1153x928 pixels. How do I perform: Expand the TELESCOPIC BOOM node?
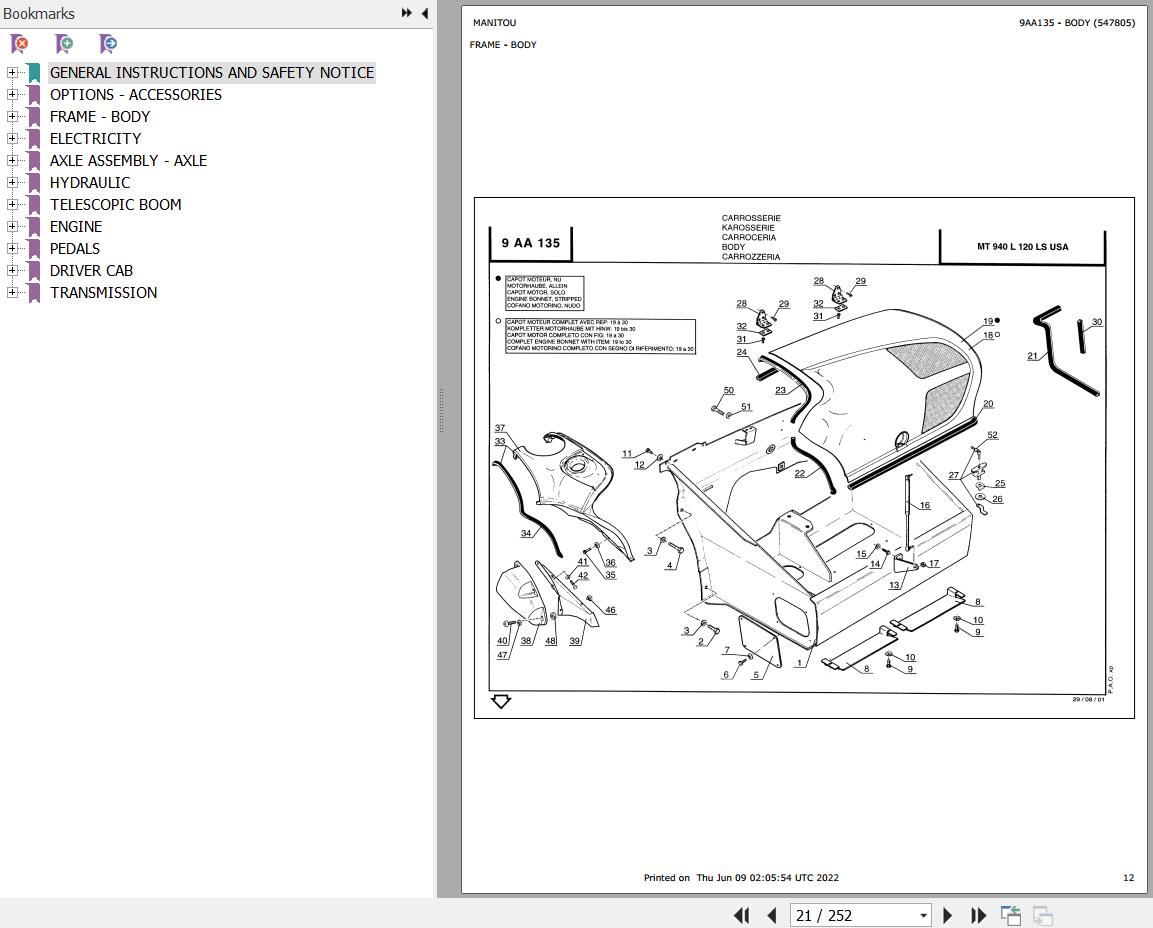pyautogui.click(x=12, y=204)
